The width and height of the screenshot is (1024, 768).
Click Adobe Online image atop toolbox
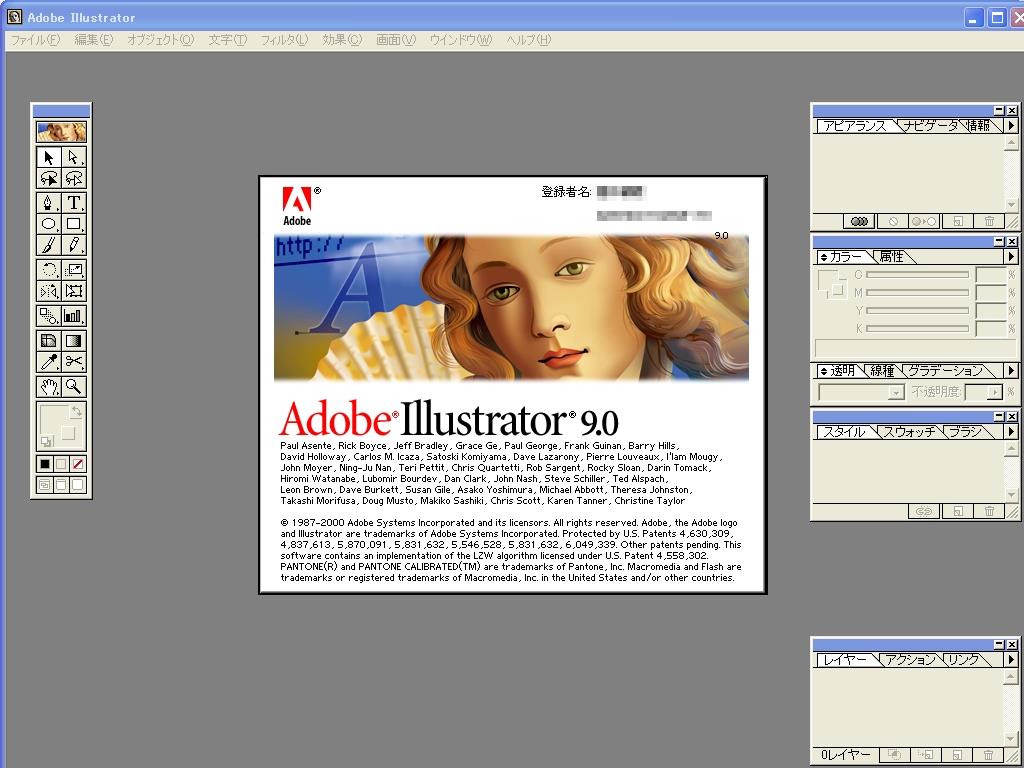point(61,132)
